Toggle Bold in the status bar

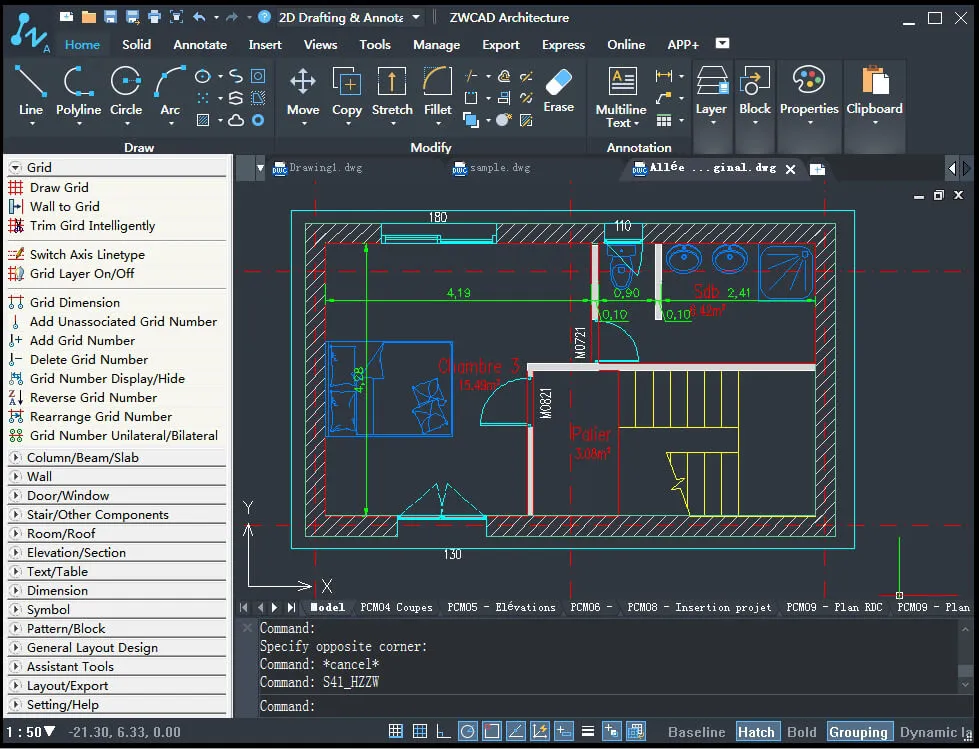click(x=802, y=731)
